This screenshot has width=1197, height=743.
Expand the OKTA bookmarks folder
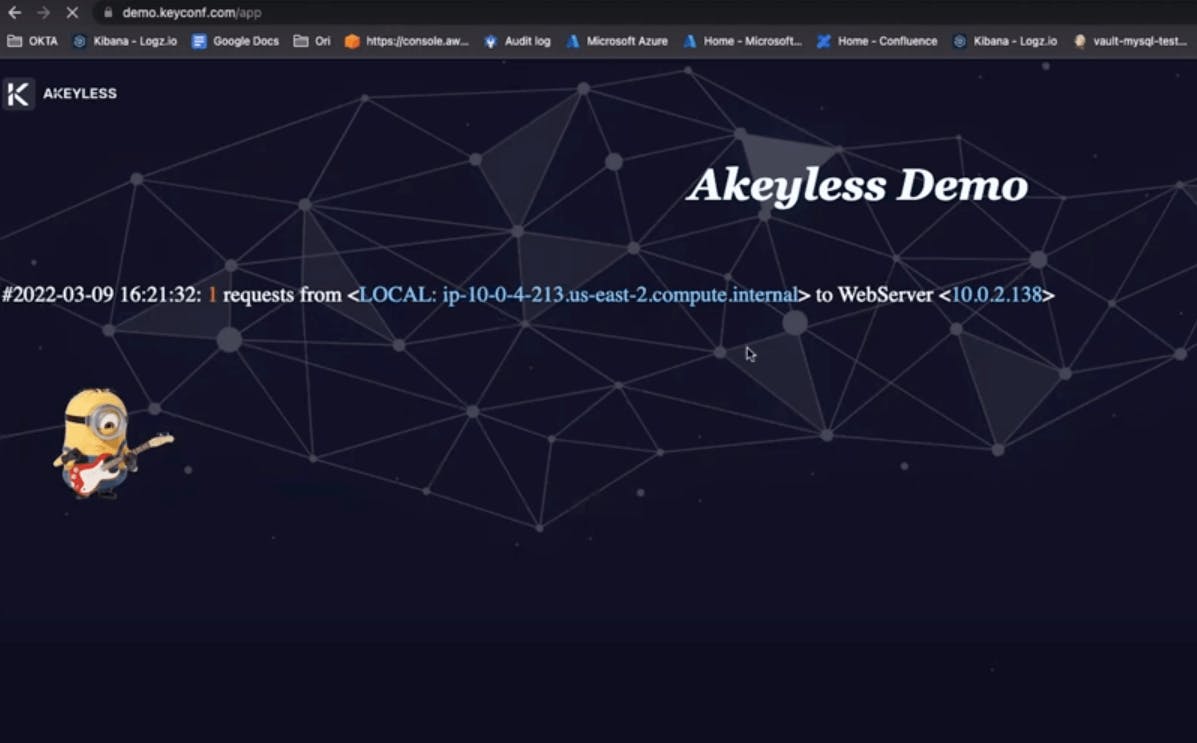[33, 42]
